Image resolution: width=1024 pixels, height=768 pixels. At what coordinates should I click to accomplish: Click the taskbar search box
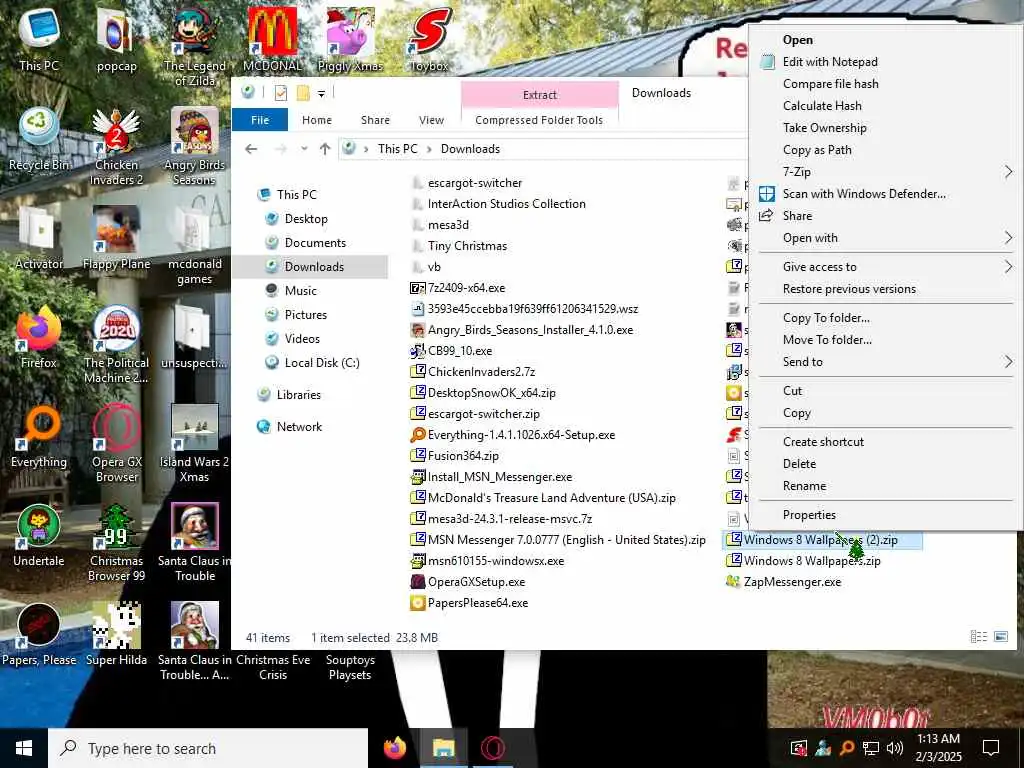pos(208,748)
